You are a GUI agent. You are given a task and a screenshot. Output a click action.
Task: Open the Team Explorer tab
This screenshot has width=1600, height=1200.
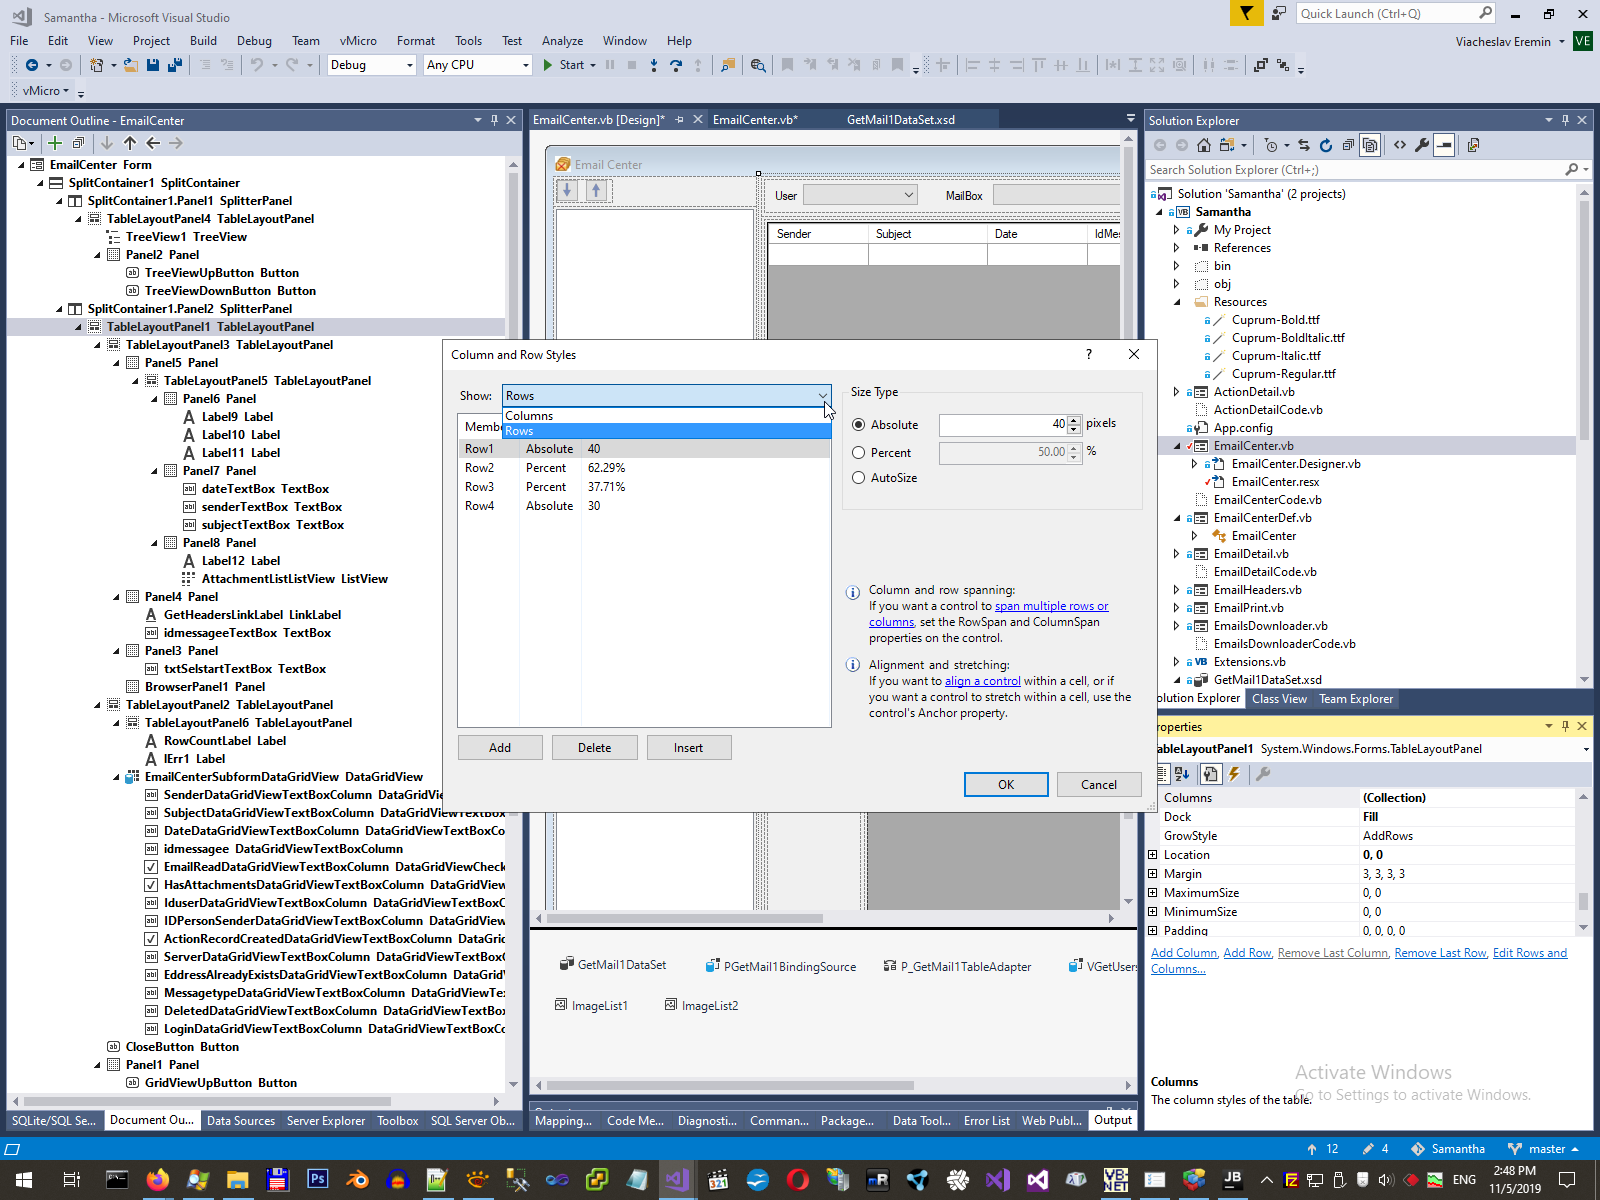click(1356, 699)
